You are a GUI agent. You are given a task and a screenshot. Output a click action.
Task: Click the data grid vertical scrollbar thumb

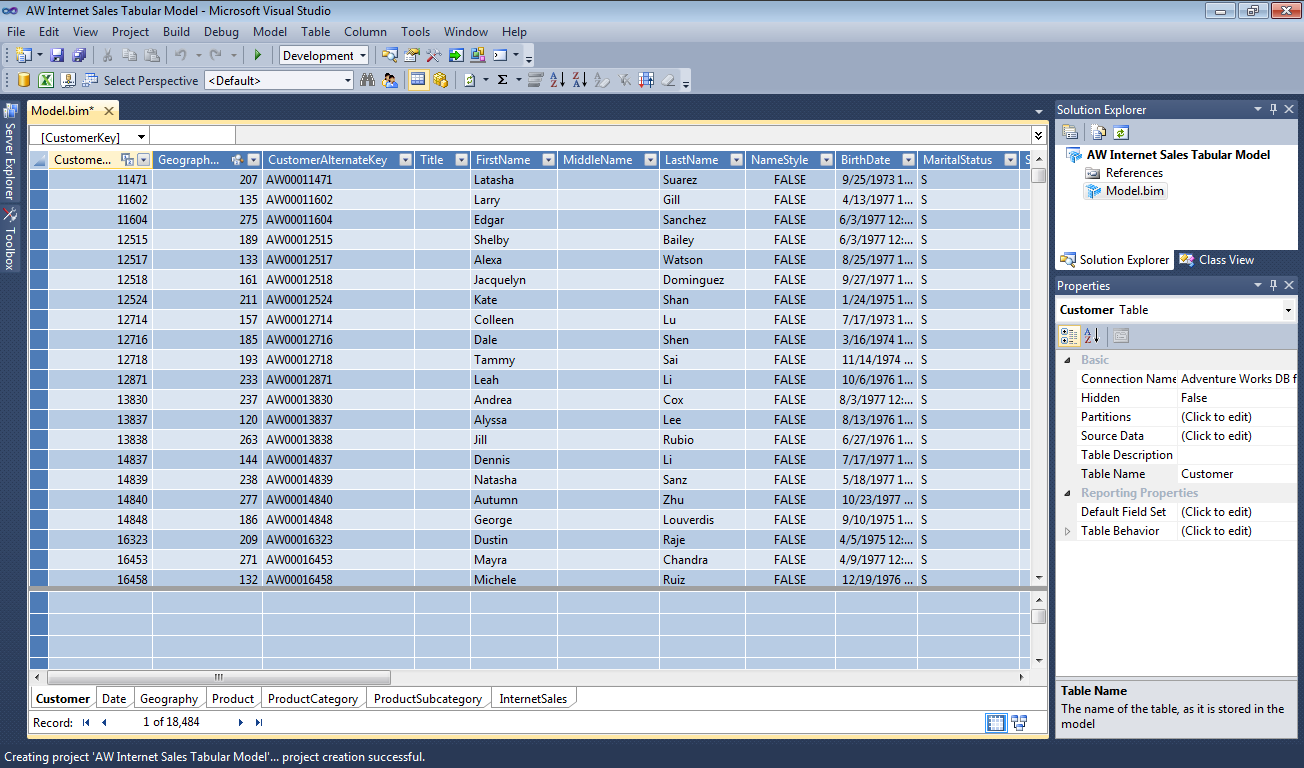tap(1039, 176)
